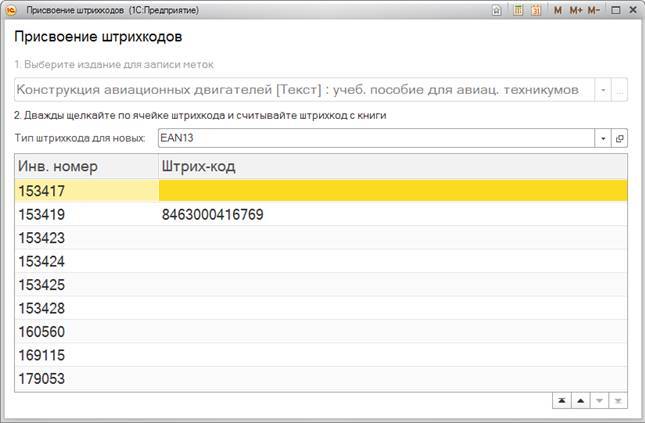Click the M+ memory add button
The image size is (645, 423).
click(x=575, y=9)
